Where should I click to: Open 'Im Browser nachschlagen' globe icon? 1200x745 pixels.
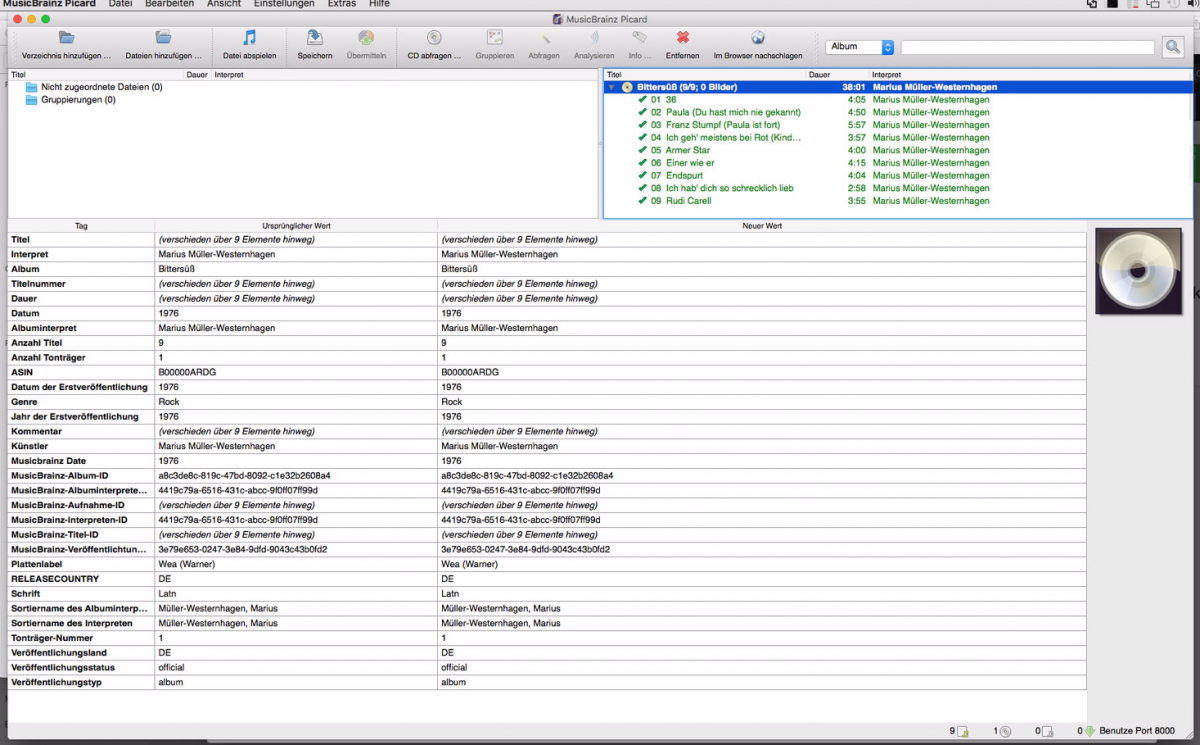757,38
